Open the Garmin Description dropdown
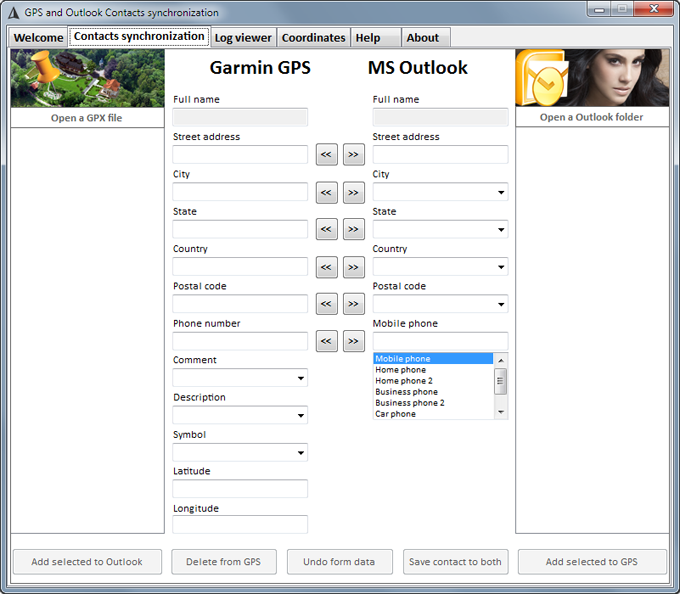Screen dimensions: 680x594 [x=301, y=415]
